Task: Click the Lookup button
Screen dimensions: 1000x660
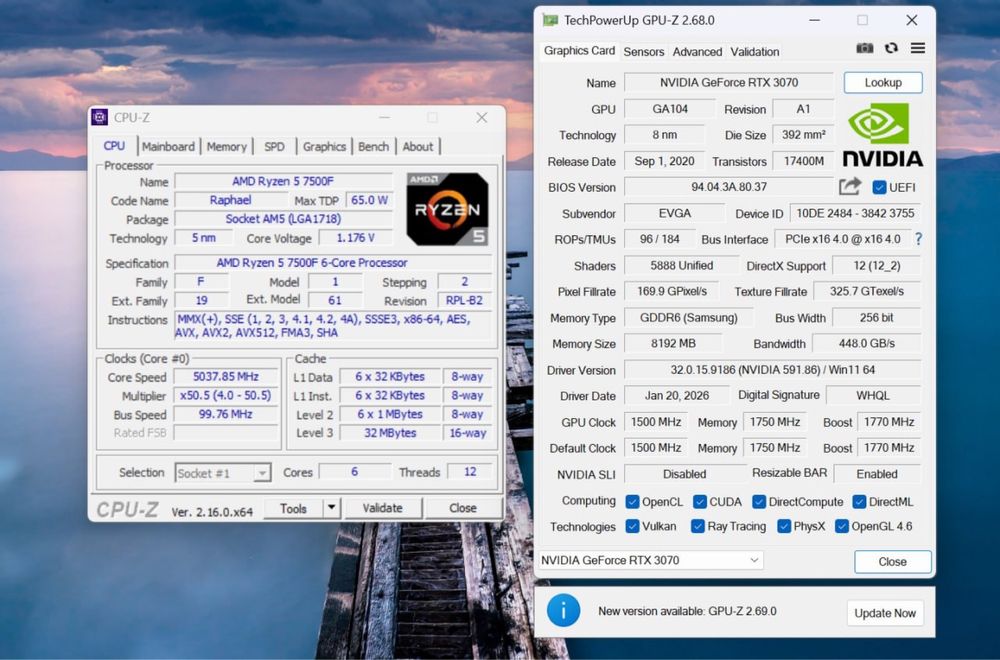Action: (x=883, y=82)
